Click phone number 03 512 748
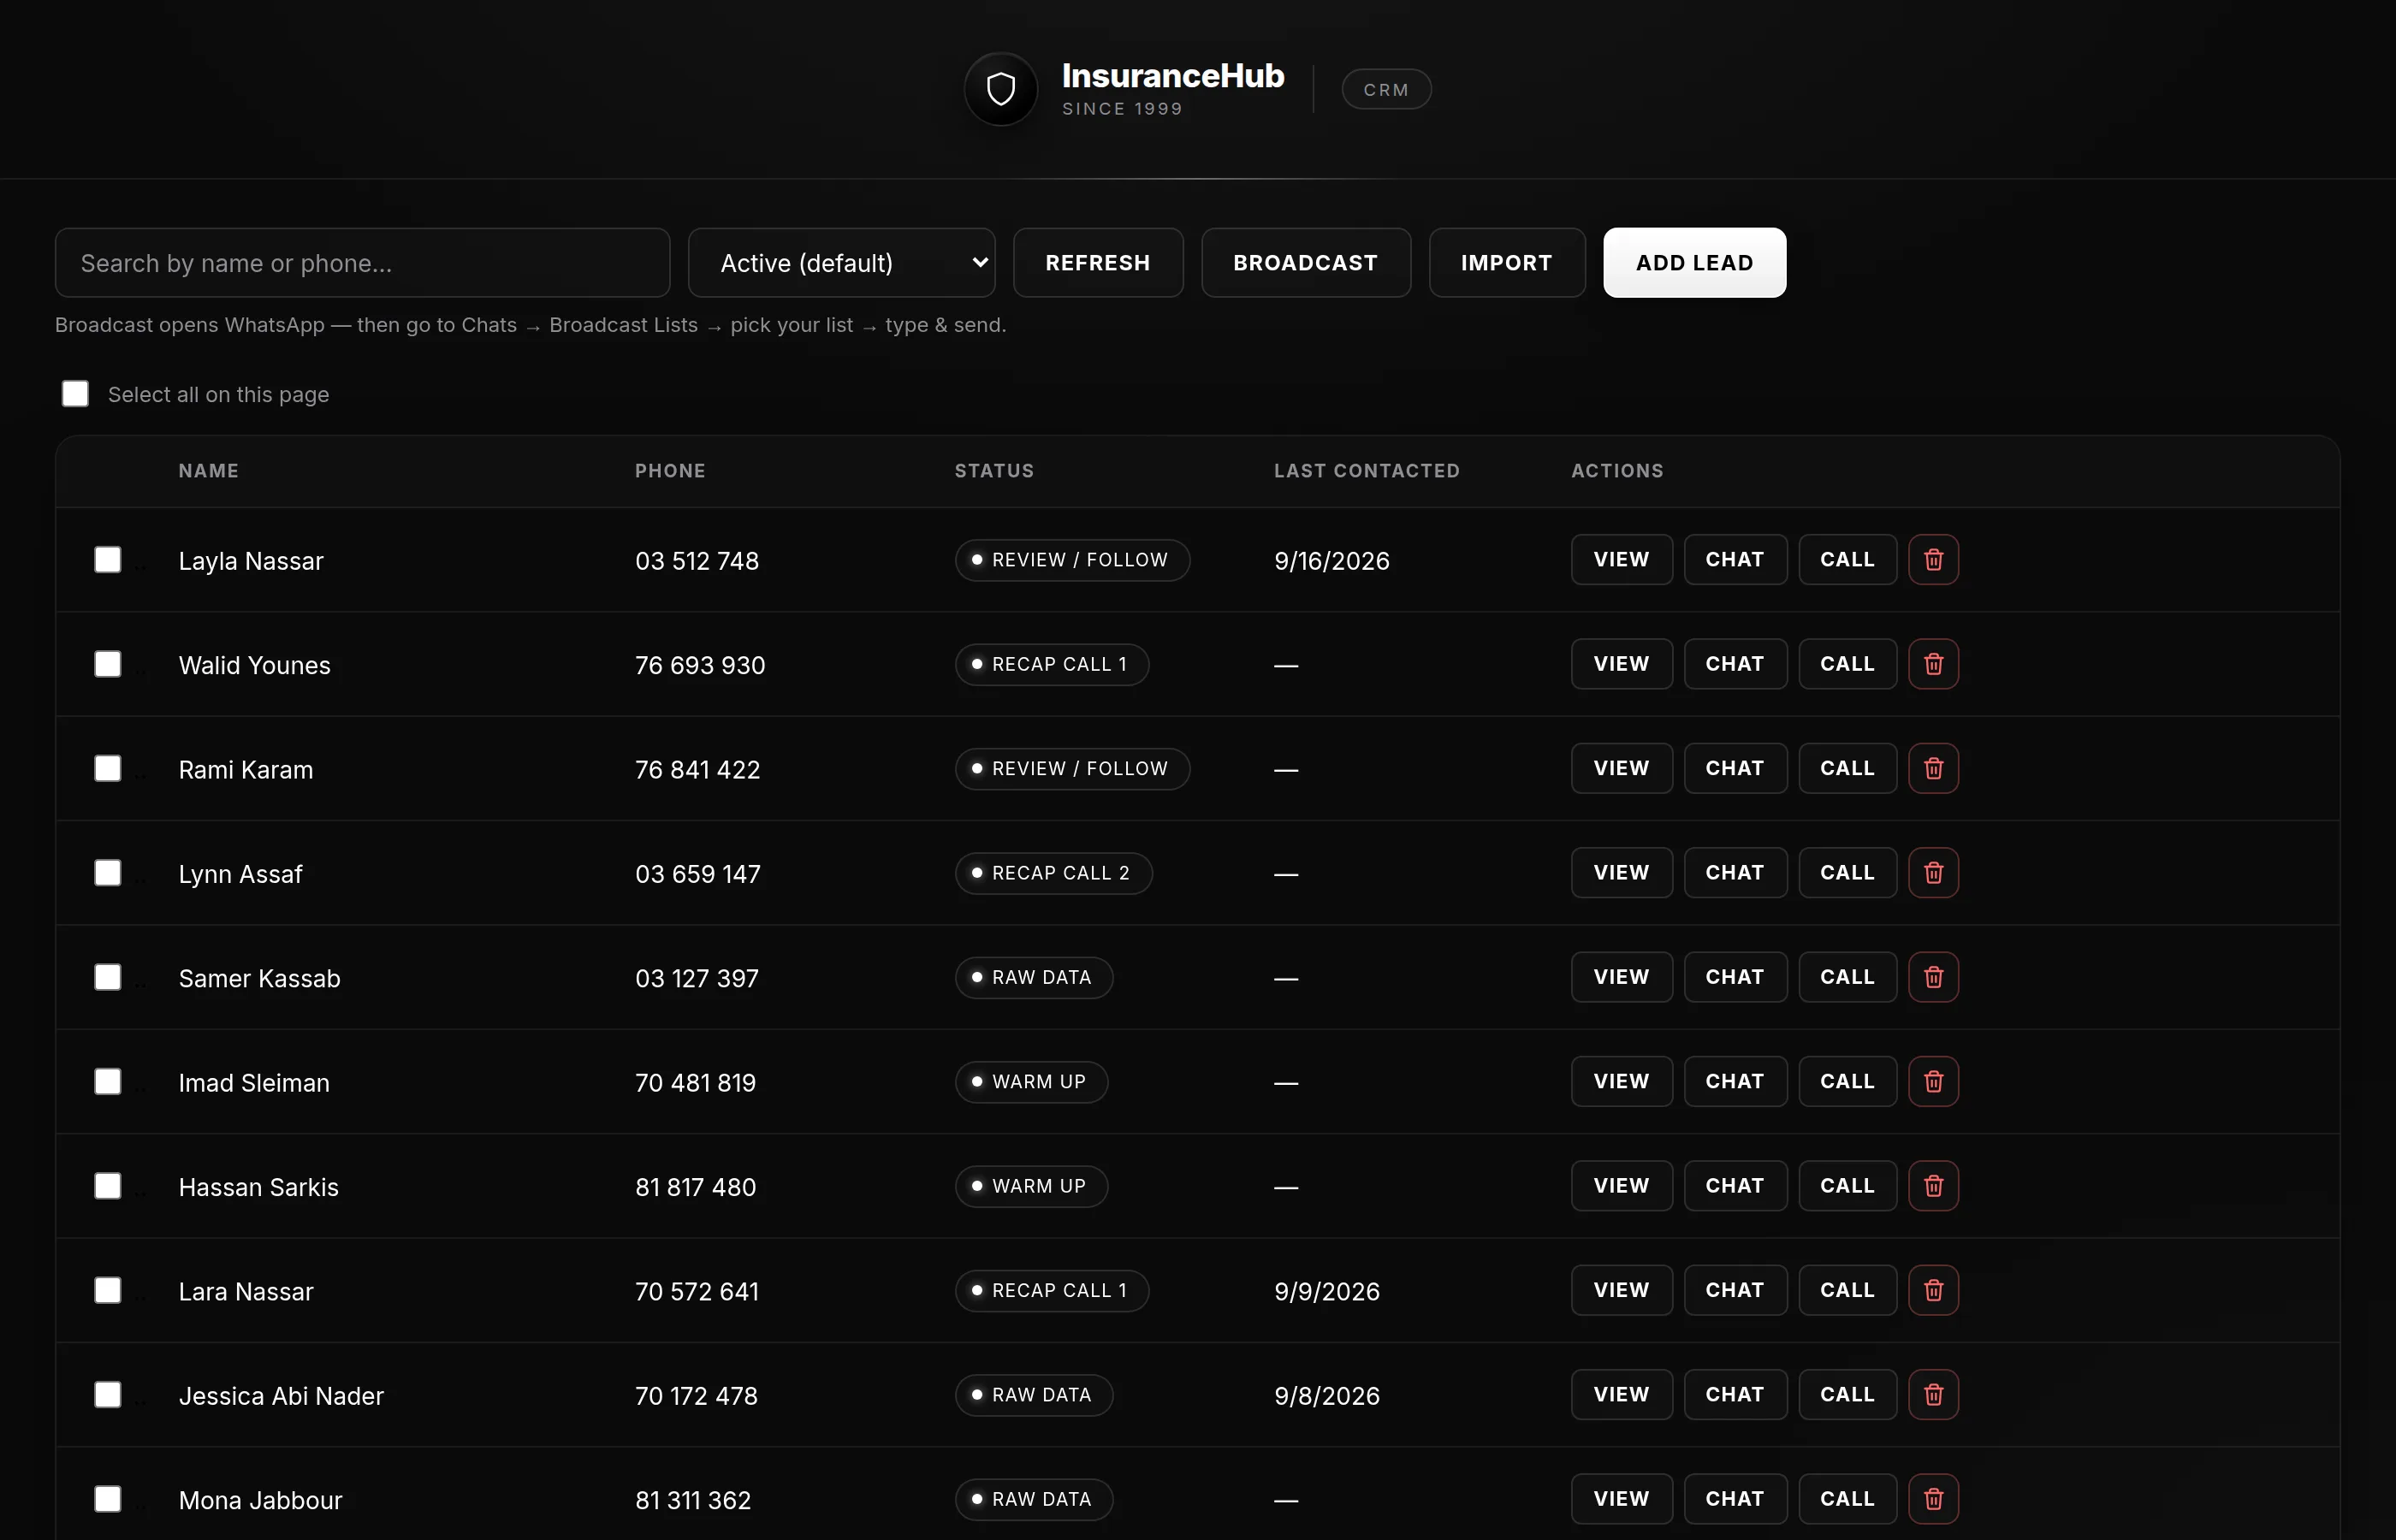The image size is (2396, 1540). 697,561
